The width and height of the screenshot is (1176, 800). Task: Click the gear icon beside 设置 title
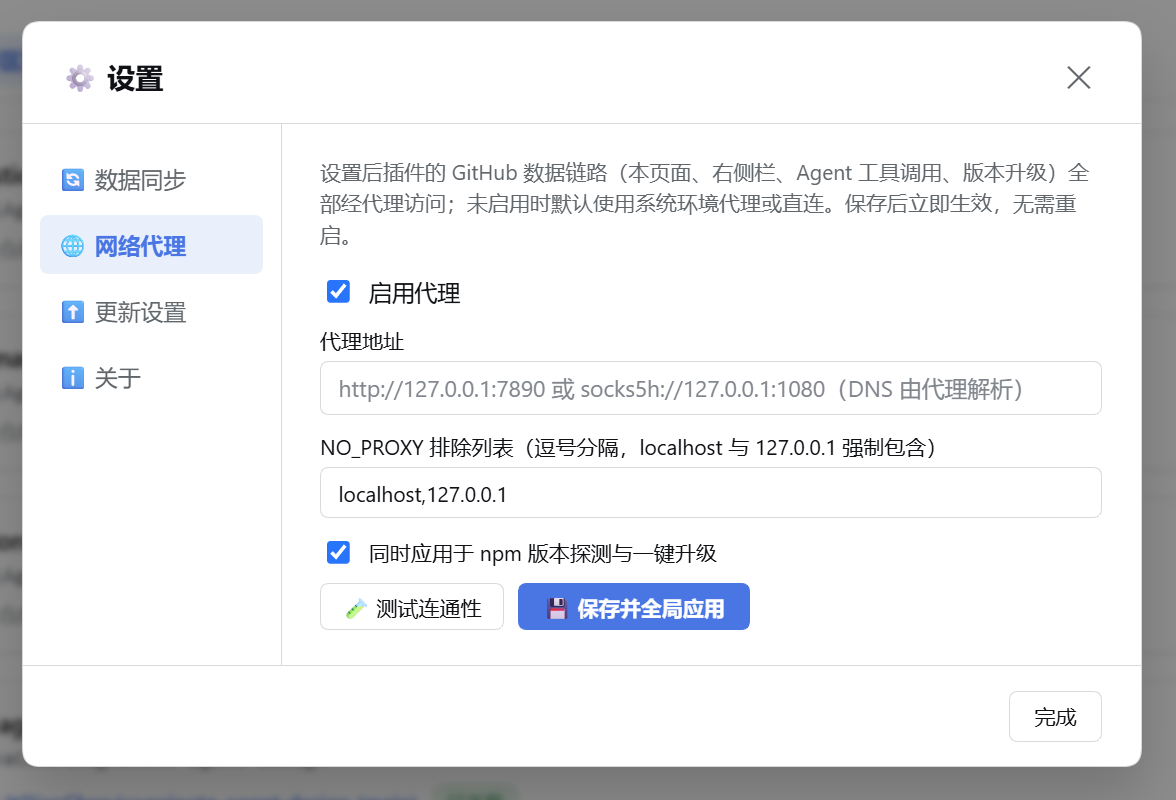tap(80, 78)
